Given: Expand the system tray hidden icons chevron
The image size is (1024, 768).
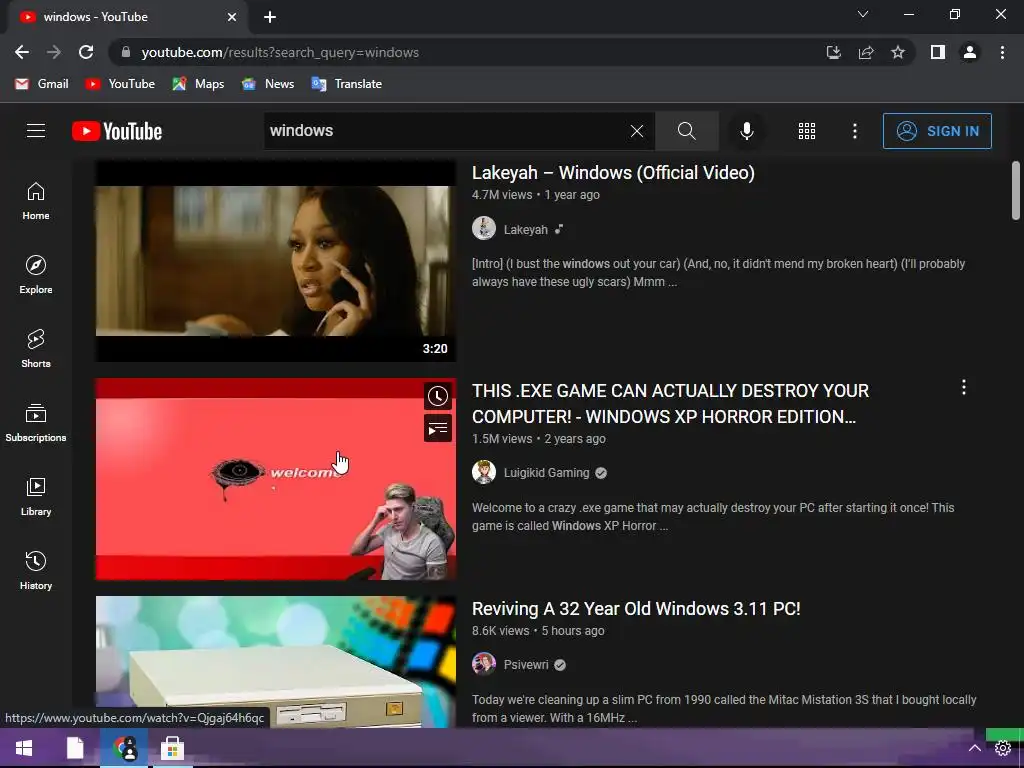Looking at the screenshot, I should 974,748.
